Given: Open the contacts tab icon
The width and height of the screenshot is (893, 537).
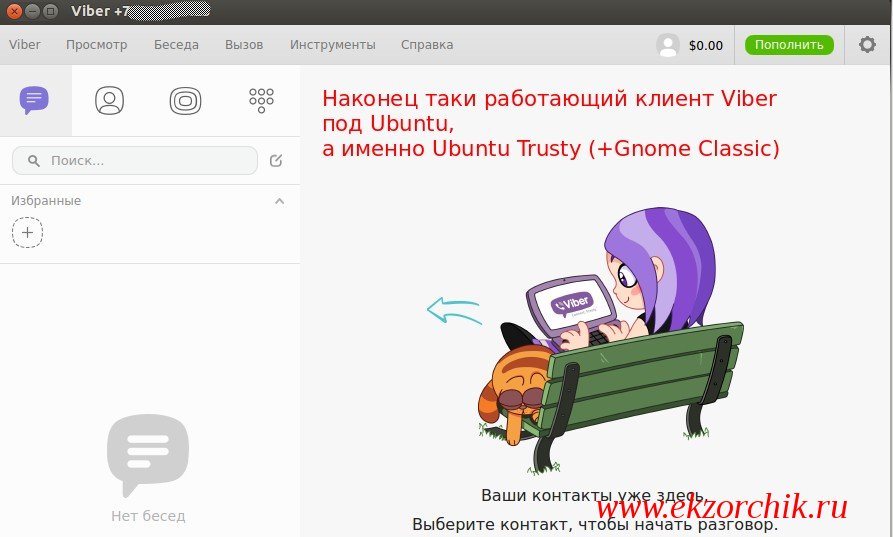Looking at the screenshot, I should (x=109, y=100).
